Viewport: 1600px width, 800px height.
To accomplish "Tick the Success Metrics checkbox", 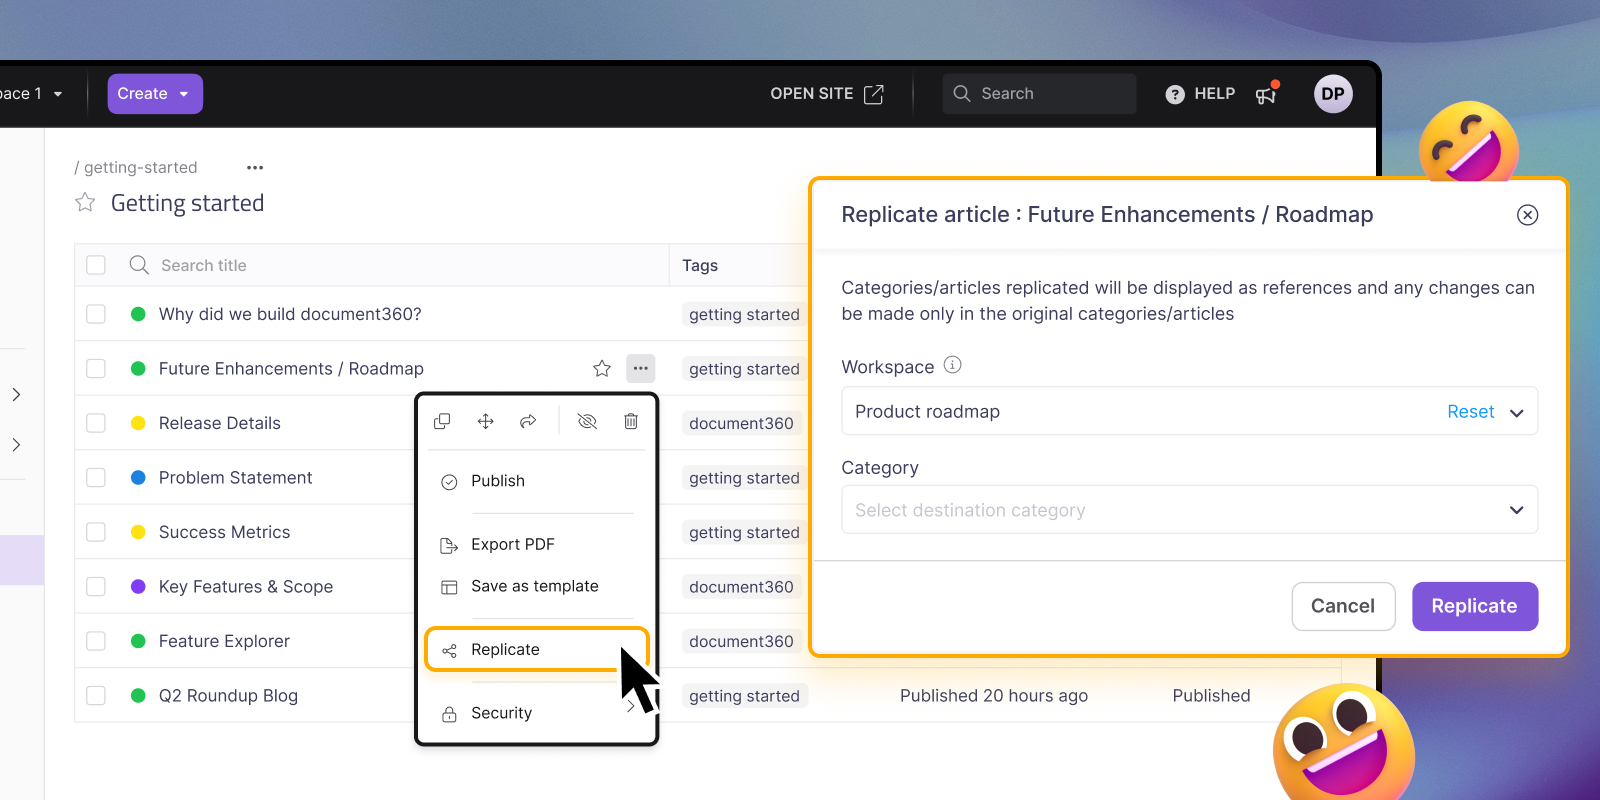I will 96,532.
